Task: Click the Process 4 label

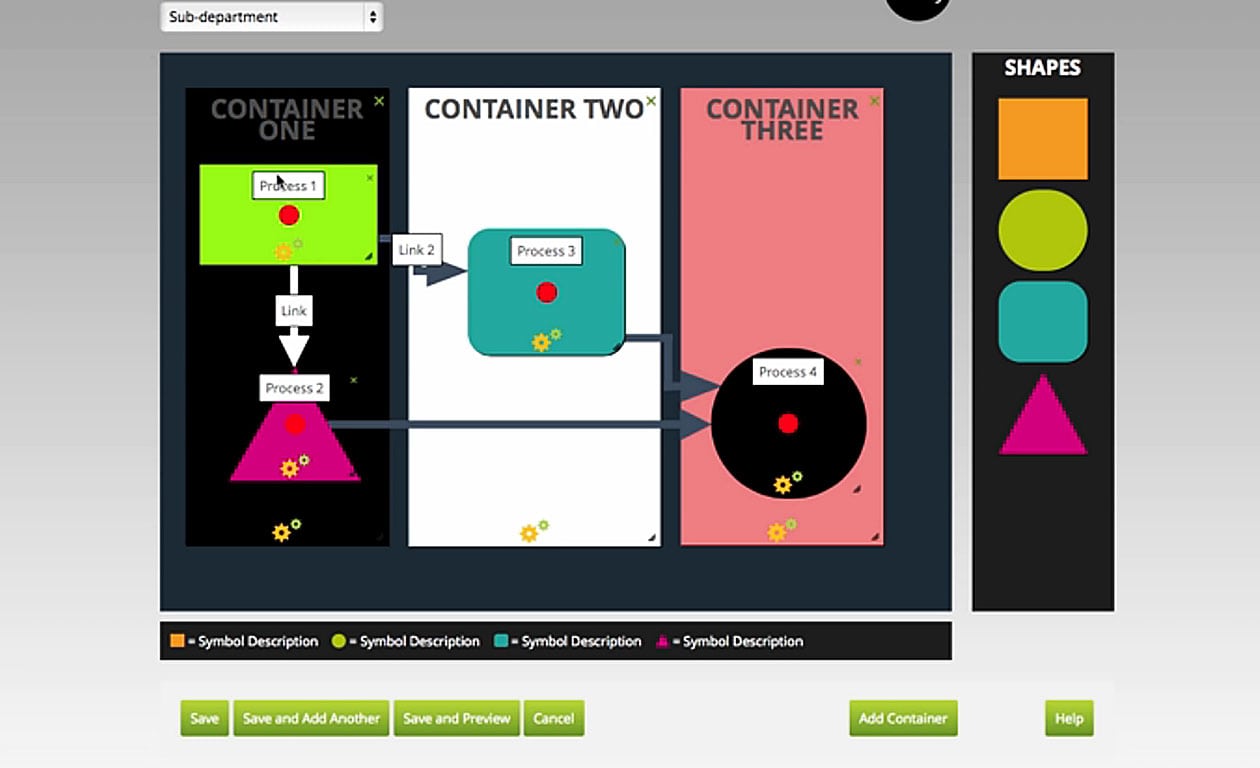Action: [788, 372]
